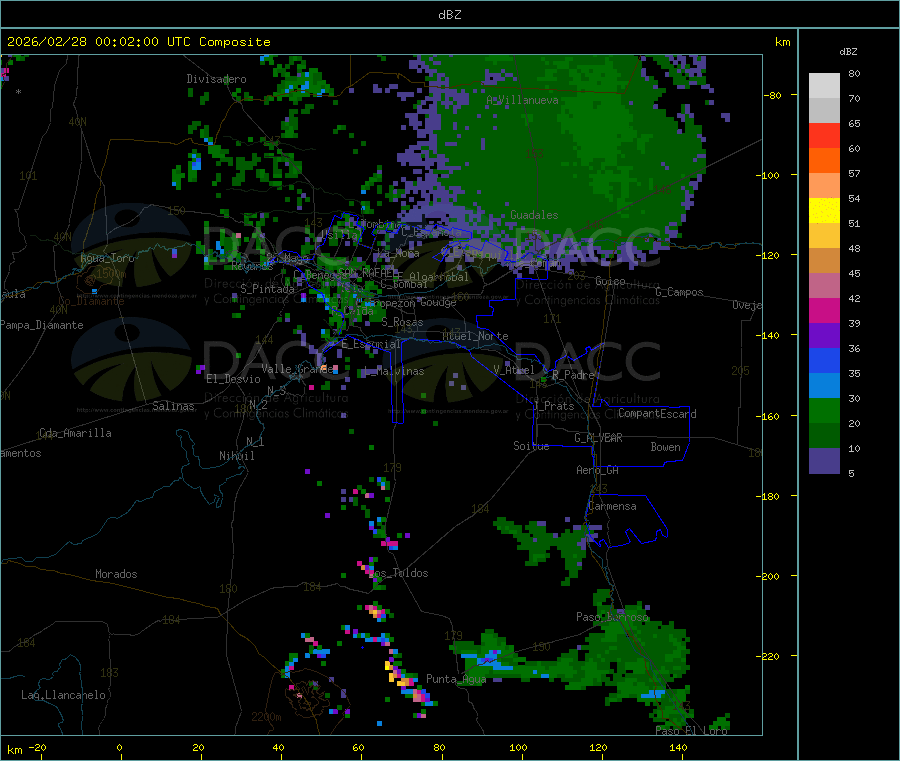Image resolution: width=900 pixels, height=761 pixels.
Task: Click the '-20' tick on the bottom axis
Action: (x=37, y=747)
